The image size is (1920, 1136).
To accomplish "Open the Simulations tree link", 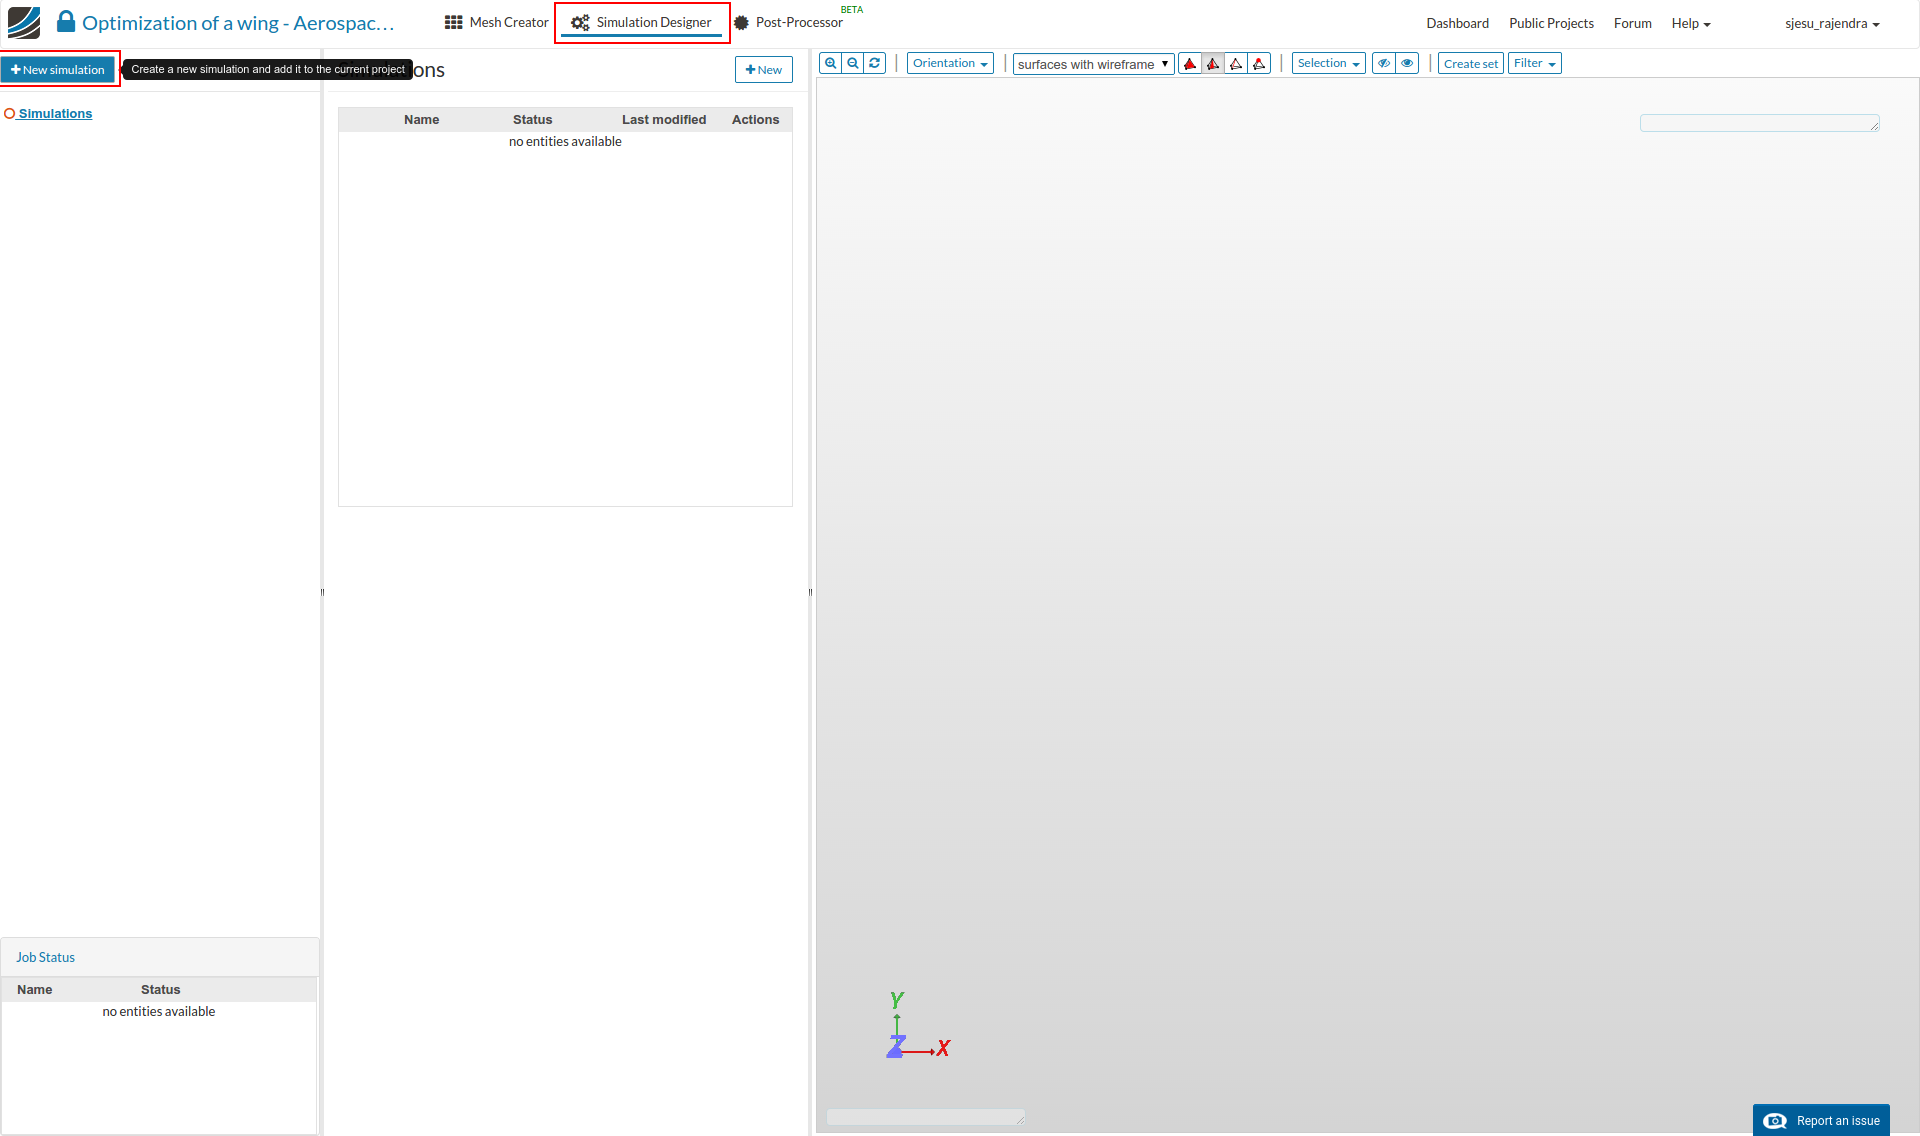I will [55, 113].
